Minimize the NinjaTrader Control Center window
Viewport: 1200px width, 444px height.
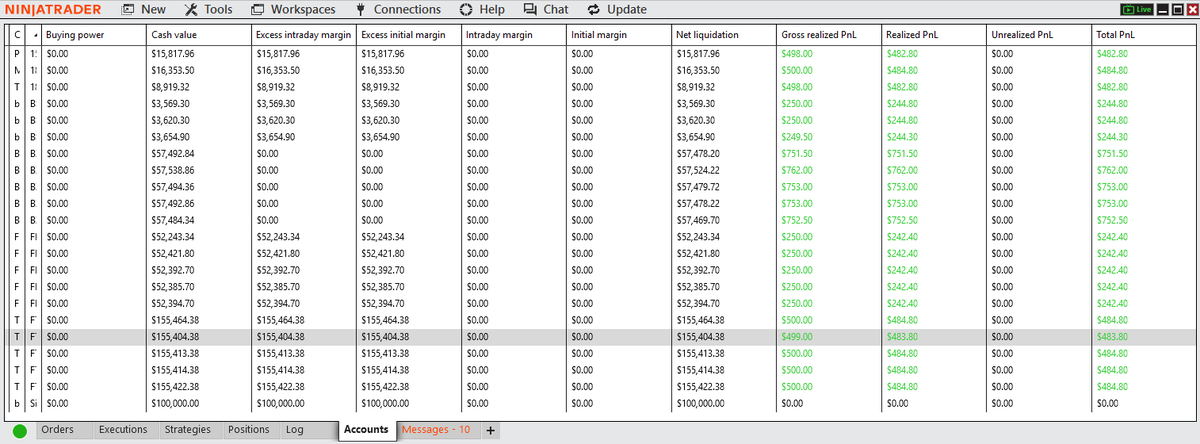tap(1164, 9)
